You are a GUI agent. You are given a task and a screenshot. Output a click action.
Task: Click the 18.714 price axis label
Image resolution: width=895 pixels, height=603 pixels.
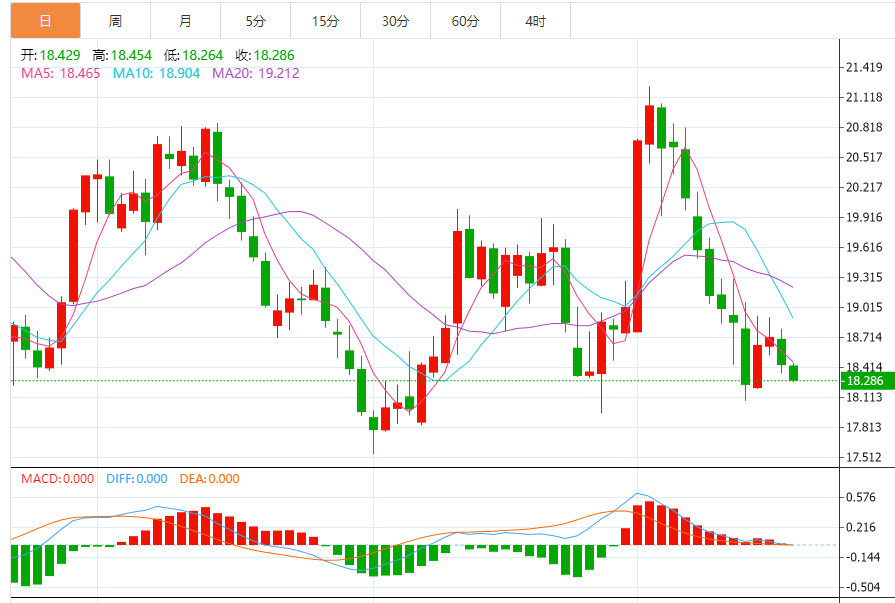click(864, 337)
